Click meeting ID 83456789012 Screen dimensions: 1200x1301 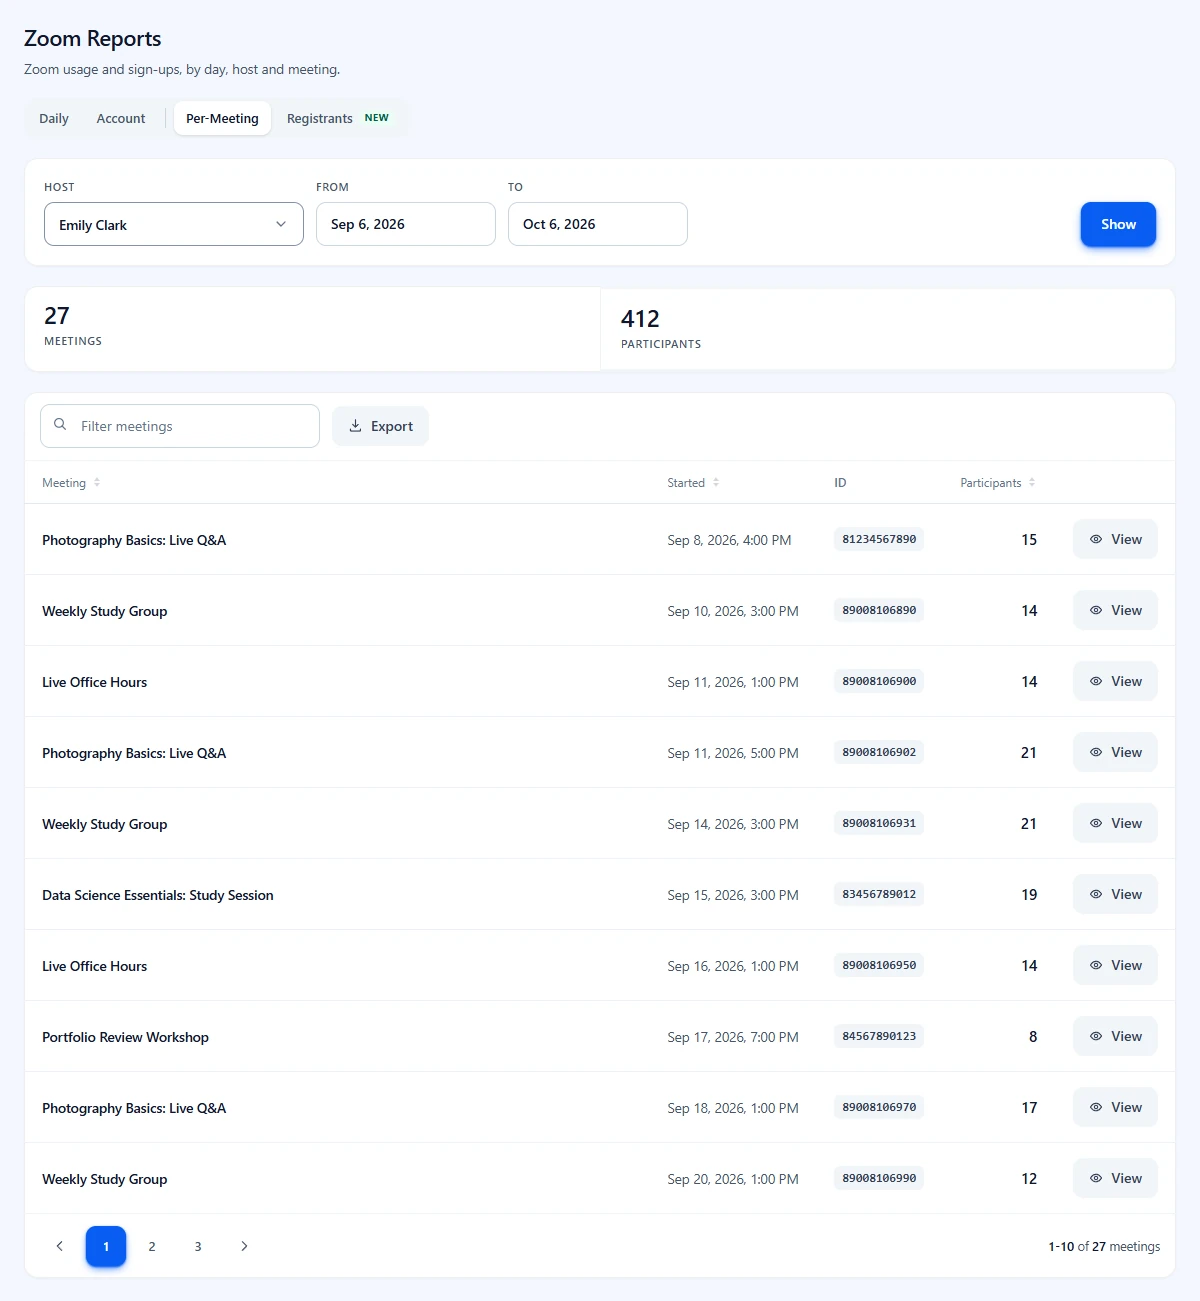tap(879, 894)
